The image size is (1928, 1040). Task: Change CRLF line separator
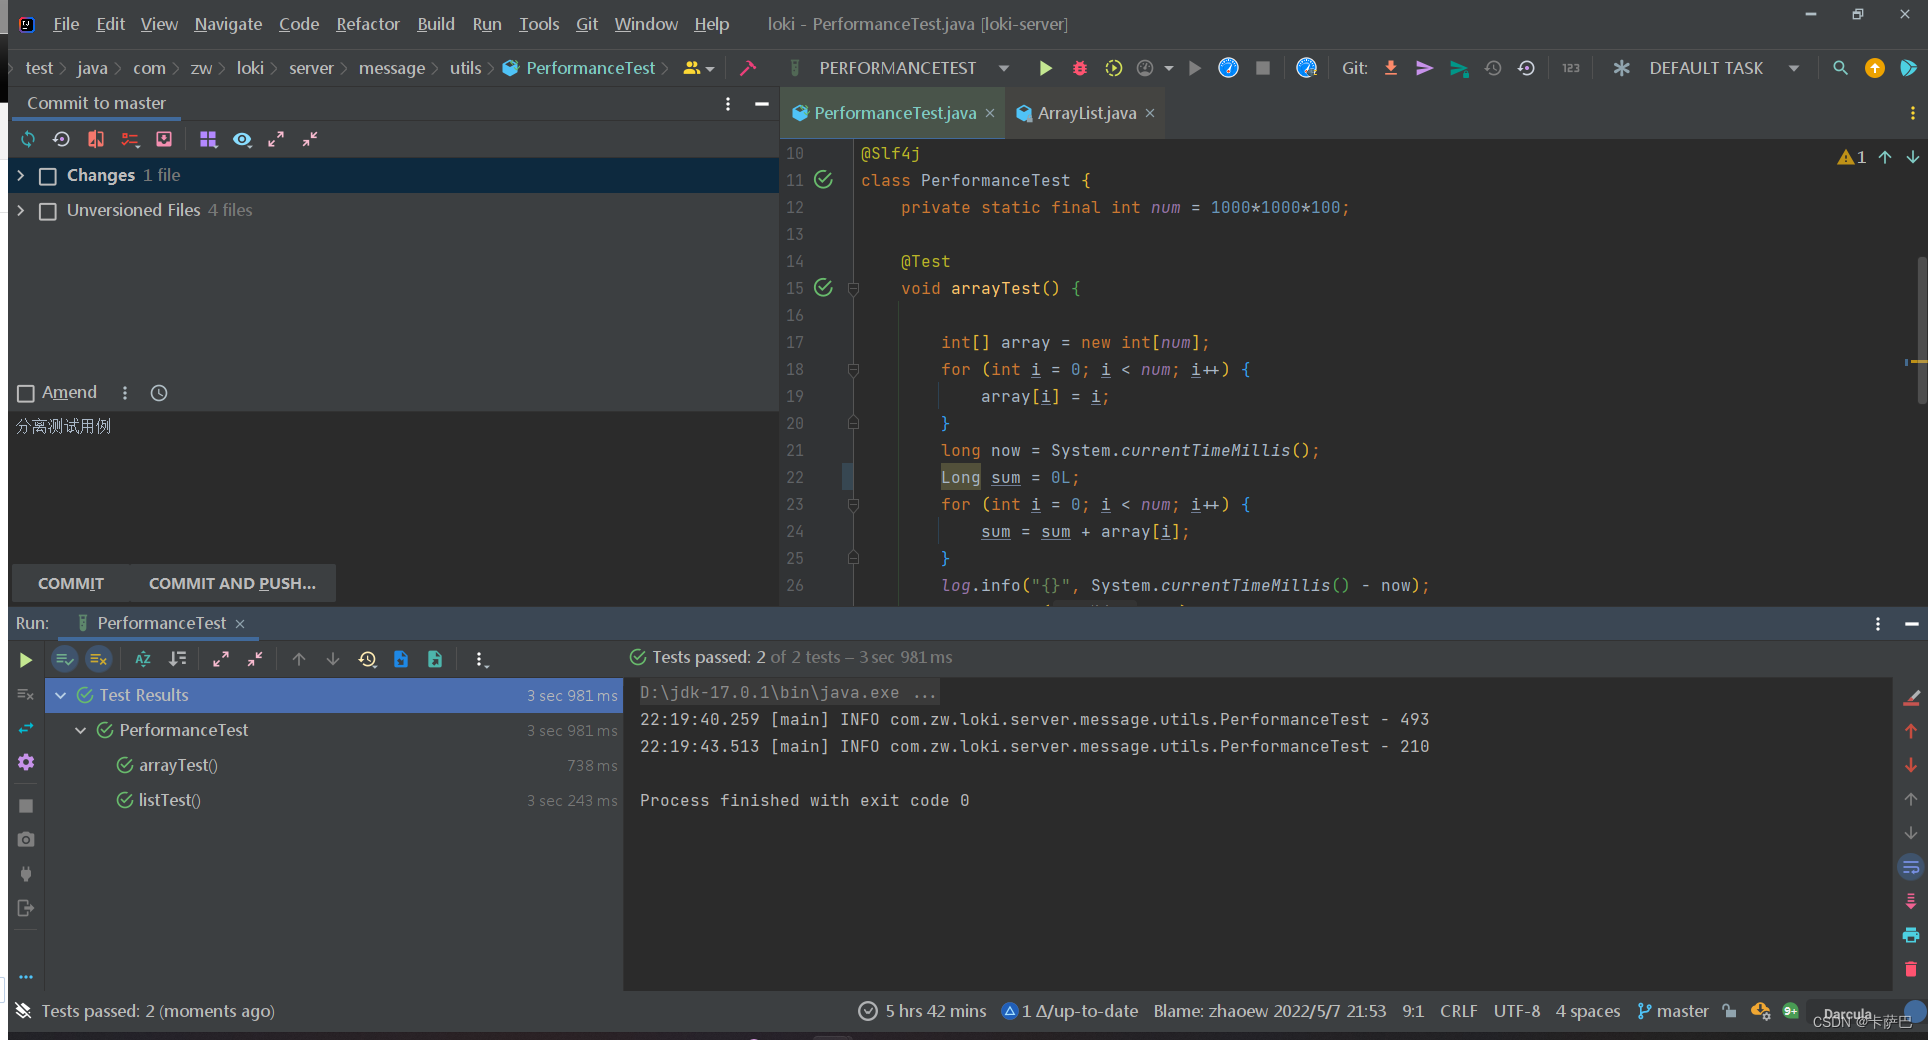[1458, 1011]
